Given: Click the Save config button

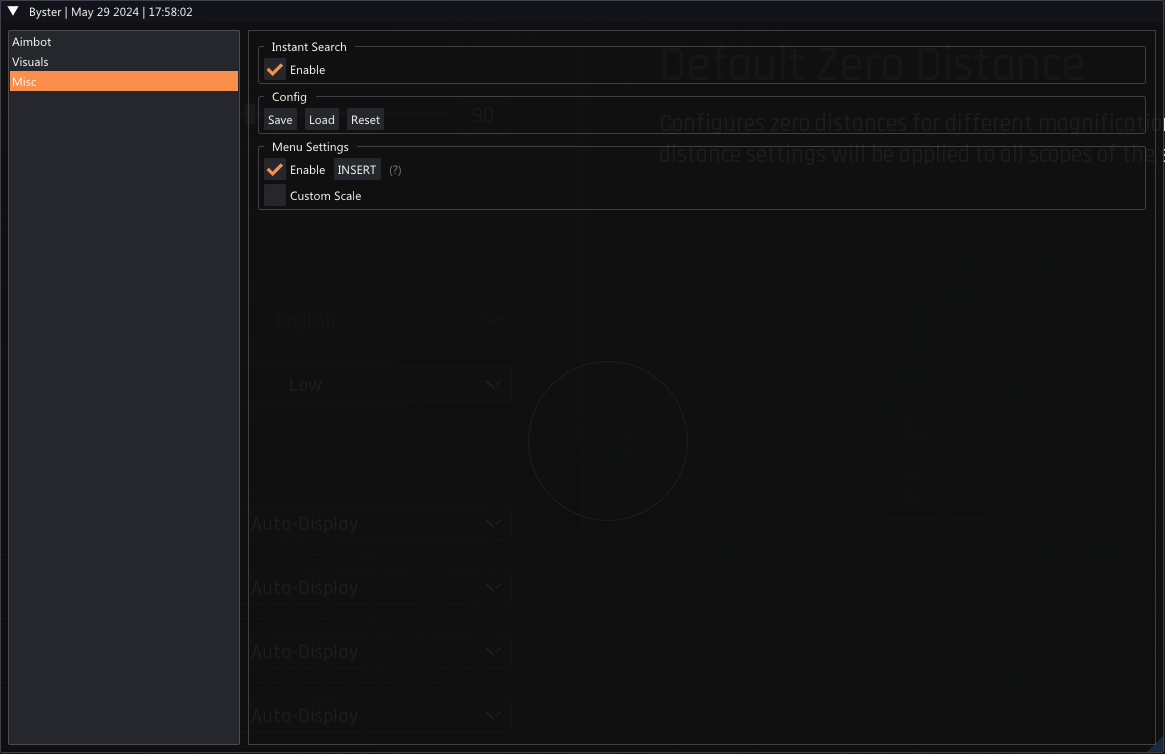Looking at the screenshot, I should (280, 120).
